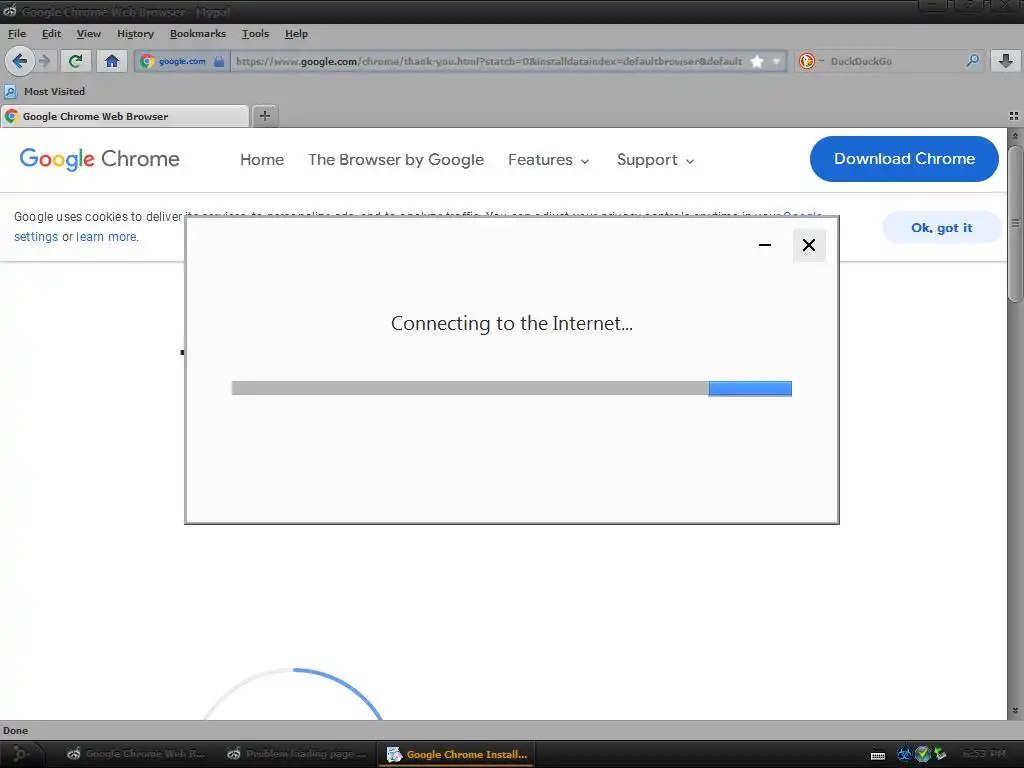Switch to Google Chrome Installer taskbar item

point(456,754)
